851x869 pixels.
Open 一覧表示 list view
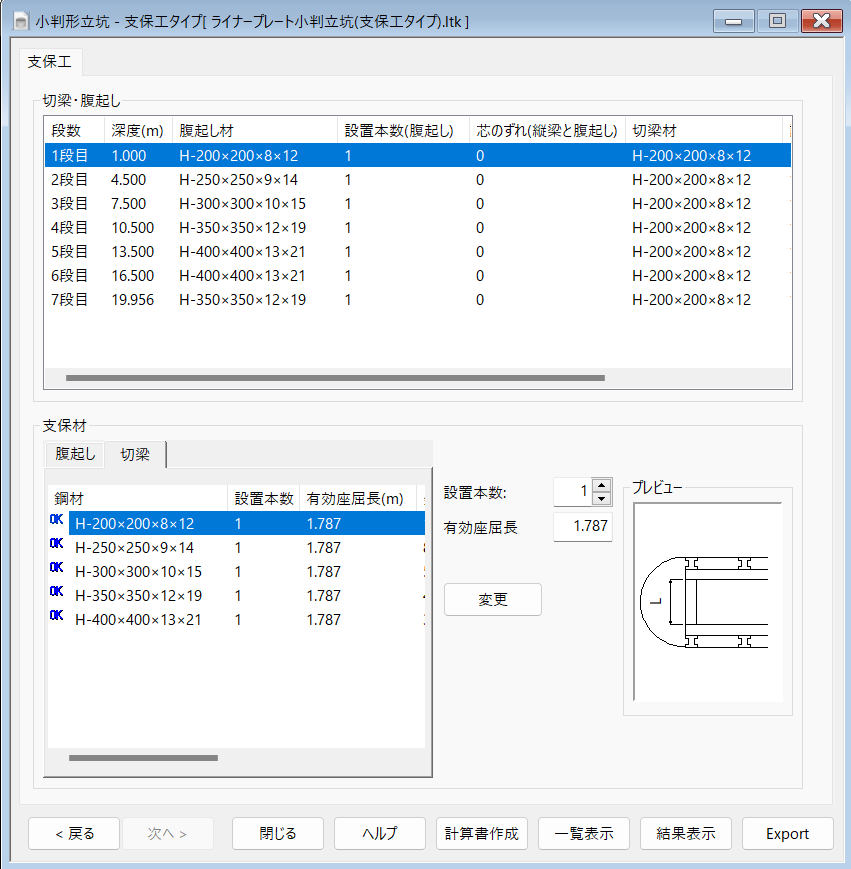click(585, 833)
